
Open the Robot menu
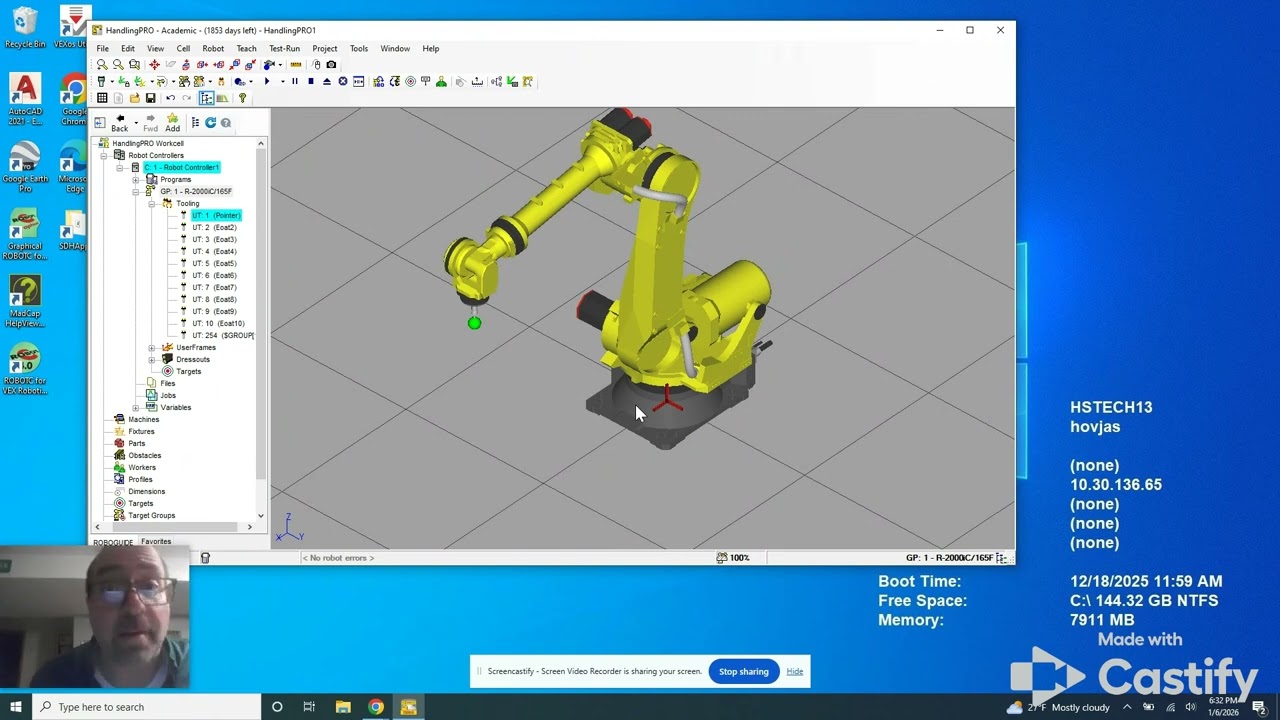tap(213, 48)
